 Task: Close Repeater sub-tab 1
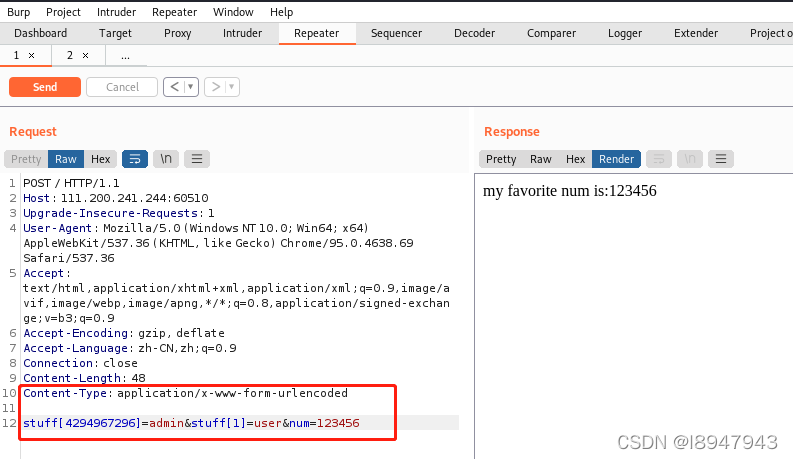pos(31,56)
